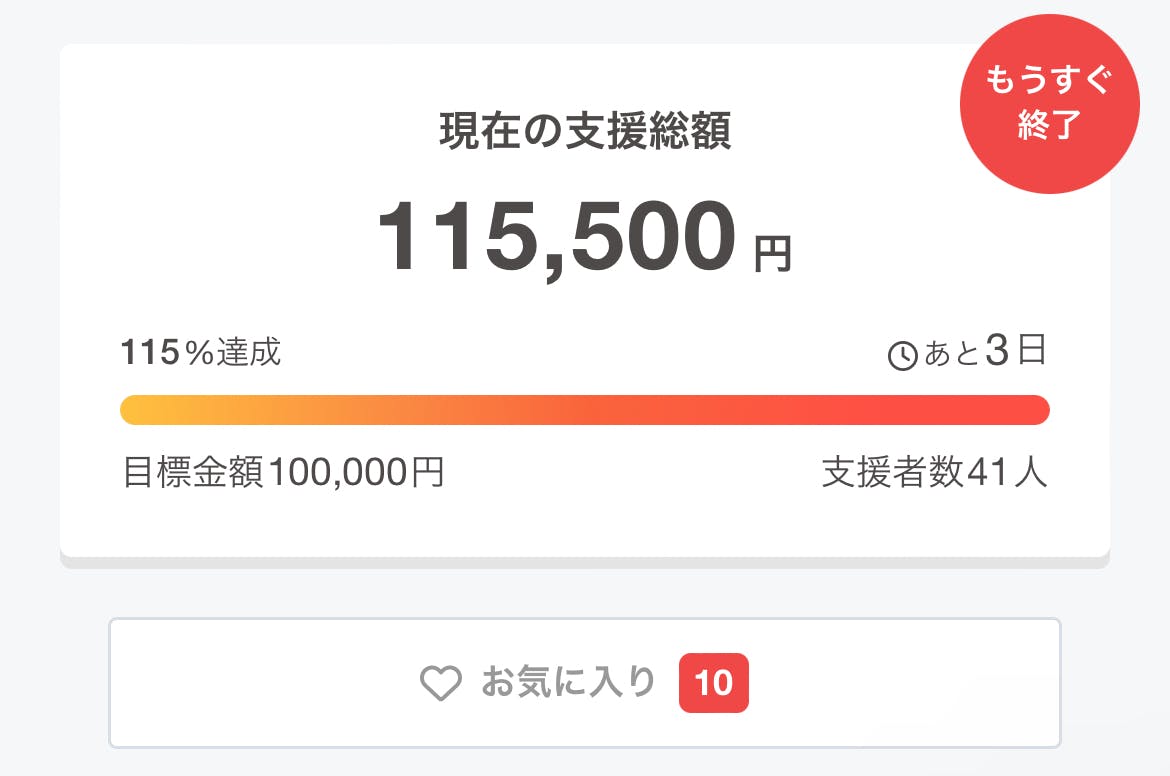Click the 現在の支援総額 heading
Screen dimensions: 1170x776
[585, 131]
